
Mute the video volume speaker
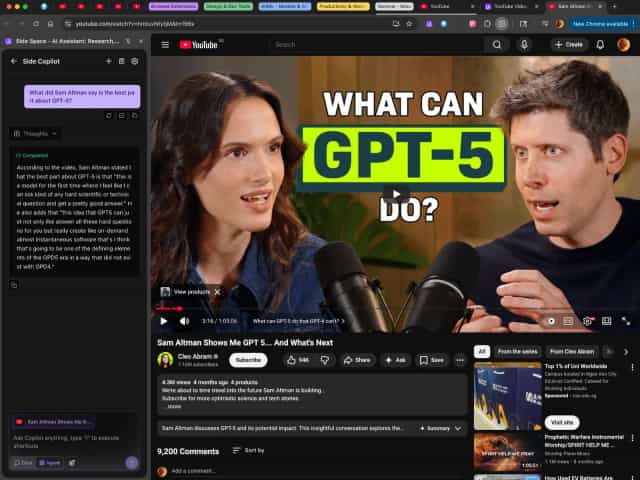click(184, 321)
